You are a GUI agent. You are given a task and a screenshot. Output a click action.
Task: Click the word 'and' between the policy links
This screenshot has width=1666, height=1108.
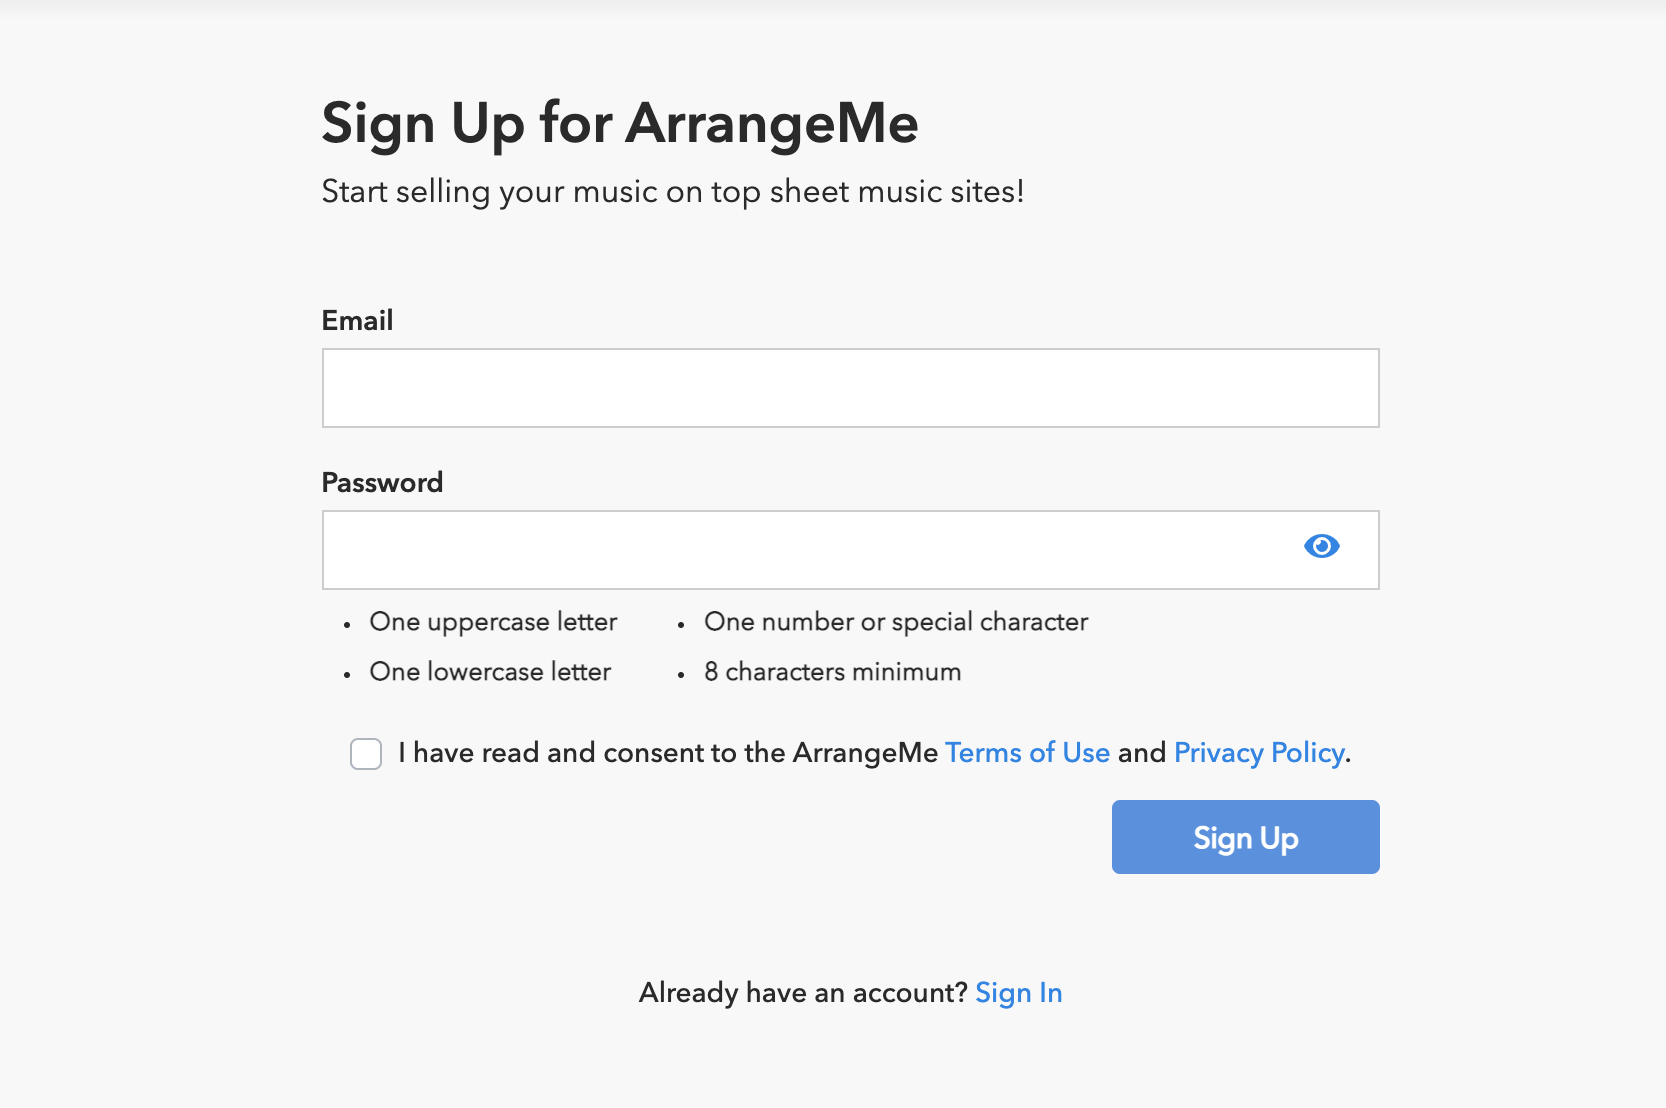pyautogui.click(x=1142, y=752)
